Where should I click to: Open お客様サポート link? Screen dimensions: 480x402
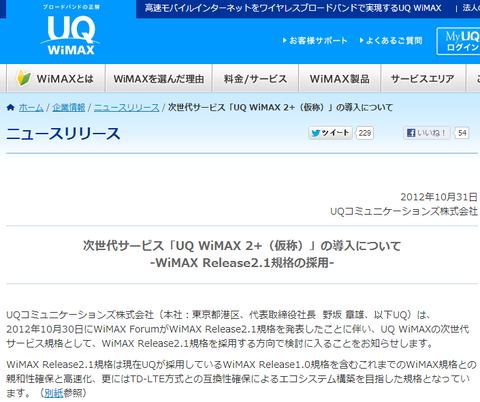(318, 41)
